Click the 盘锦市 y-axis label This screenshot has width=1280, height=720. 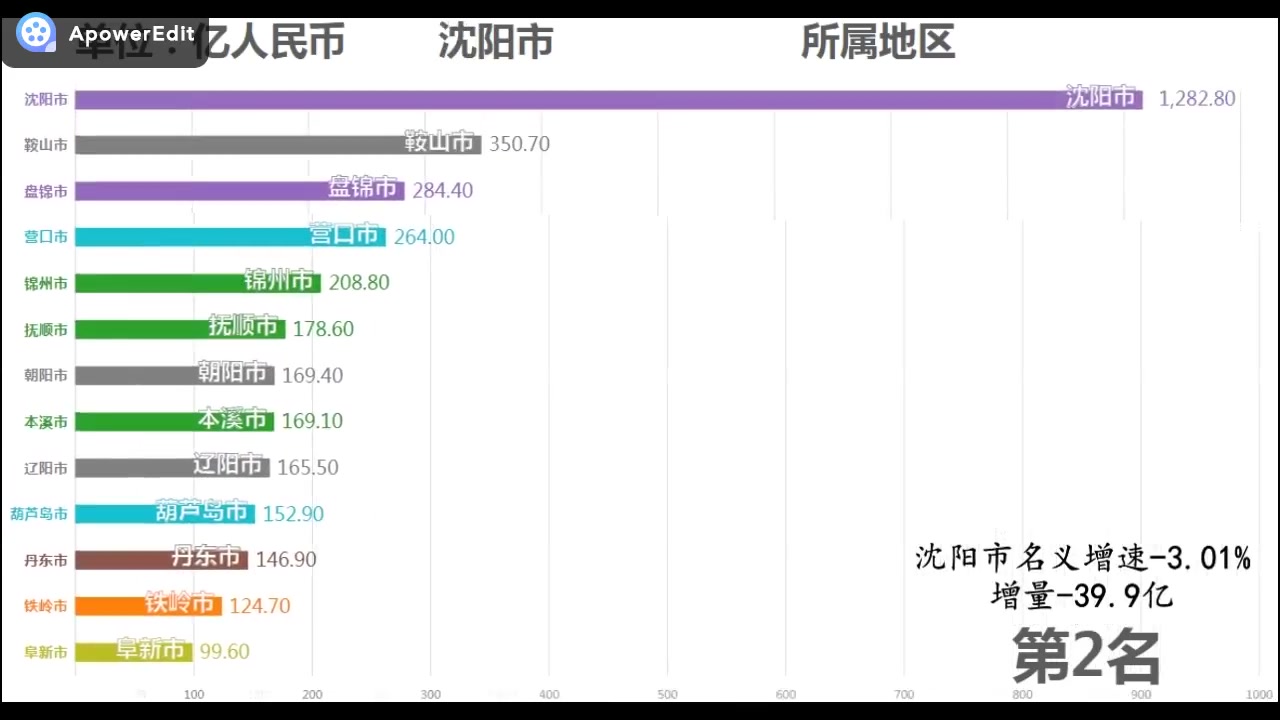coord(46,192)
